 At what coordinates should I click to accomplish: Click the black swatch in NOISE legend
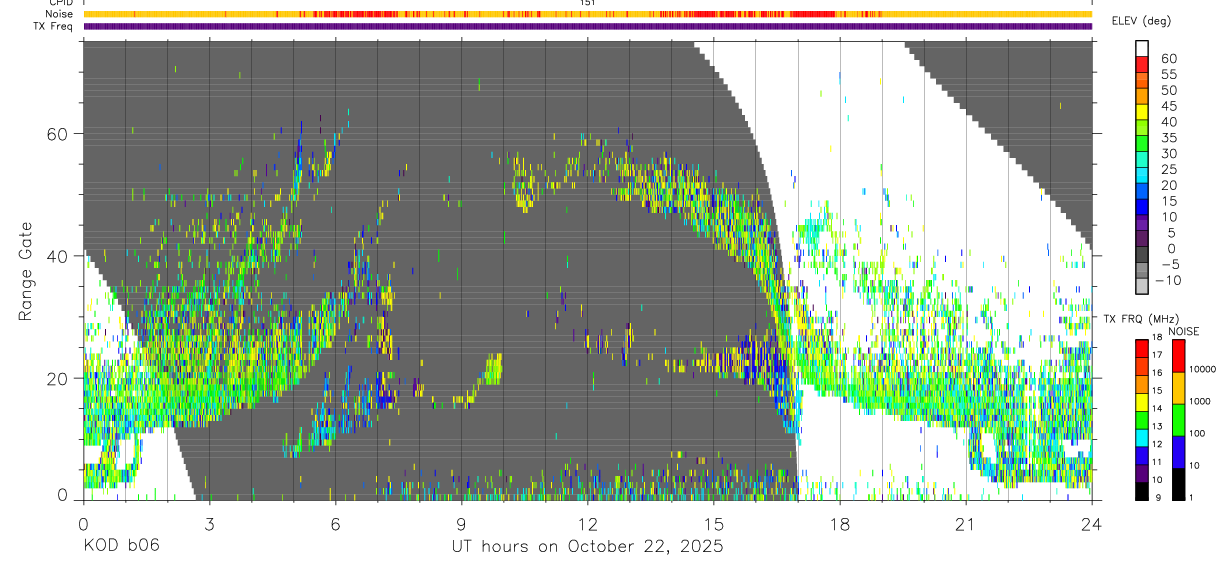pyautogui.click(x=1178, y=484)
